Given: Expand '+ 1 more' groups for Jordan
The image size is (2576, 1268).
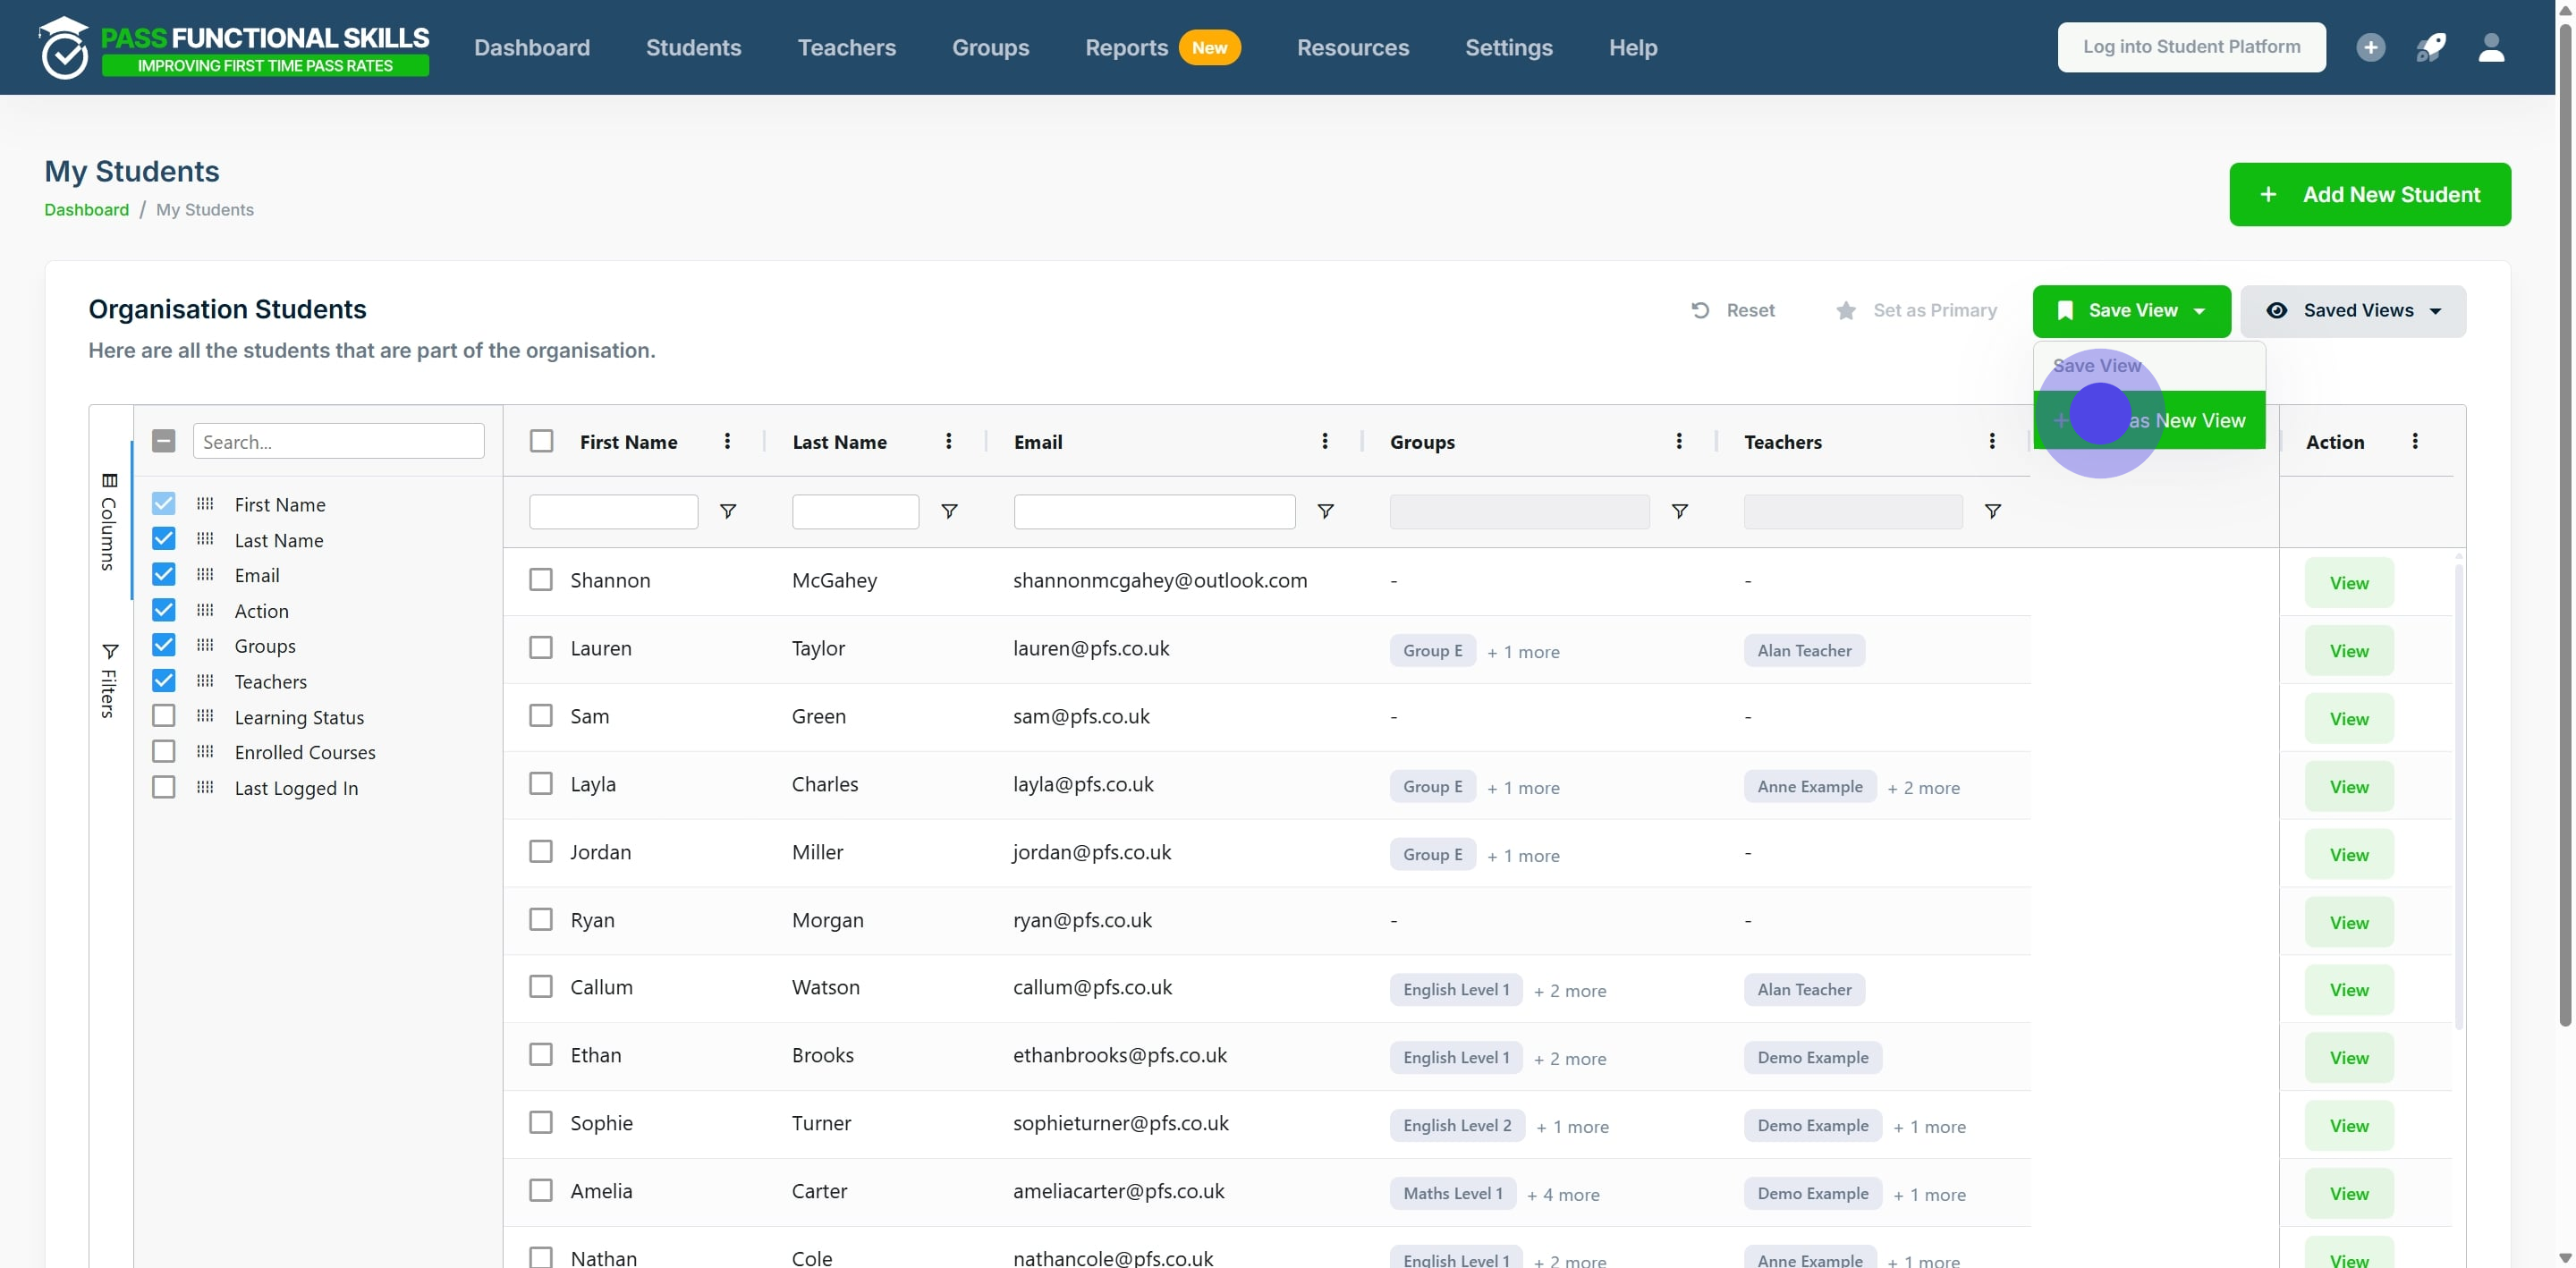Looking at the screenshot, I should [1523, 856].
